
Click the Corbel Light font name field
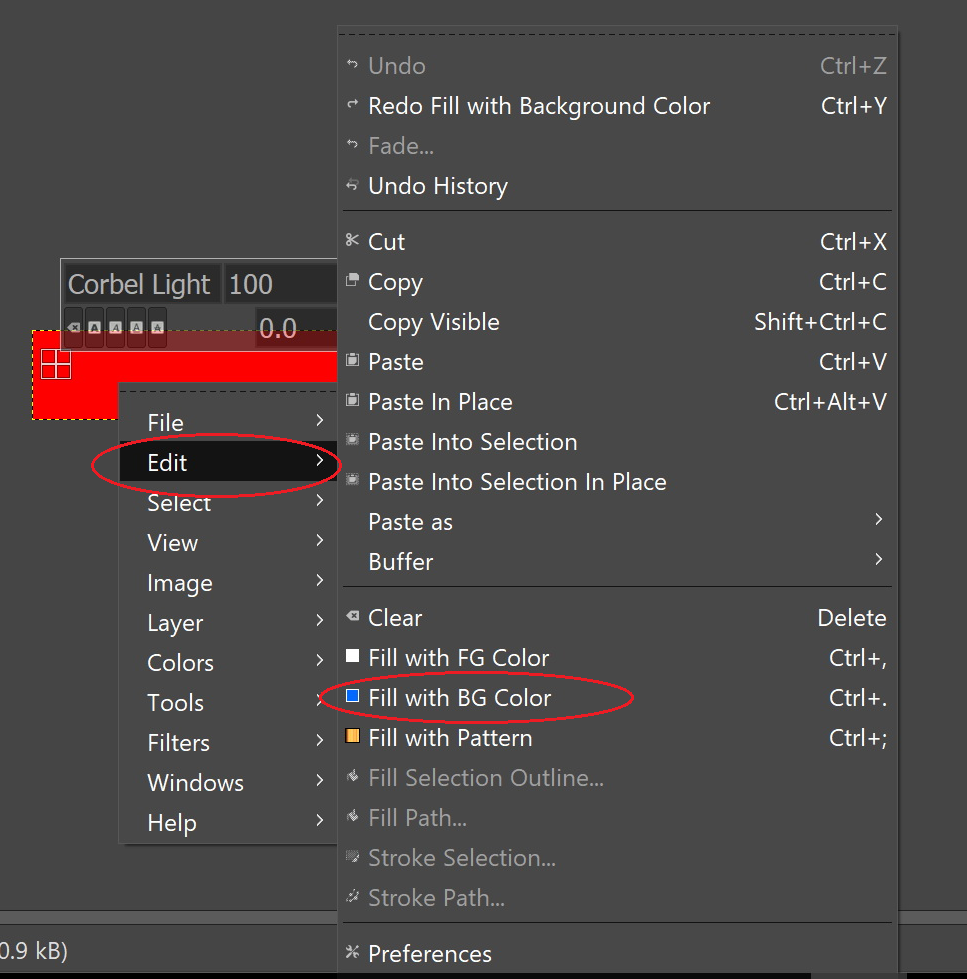click(140, 285)
